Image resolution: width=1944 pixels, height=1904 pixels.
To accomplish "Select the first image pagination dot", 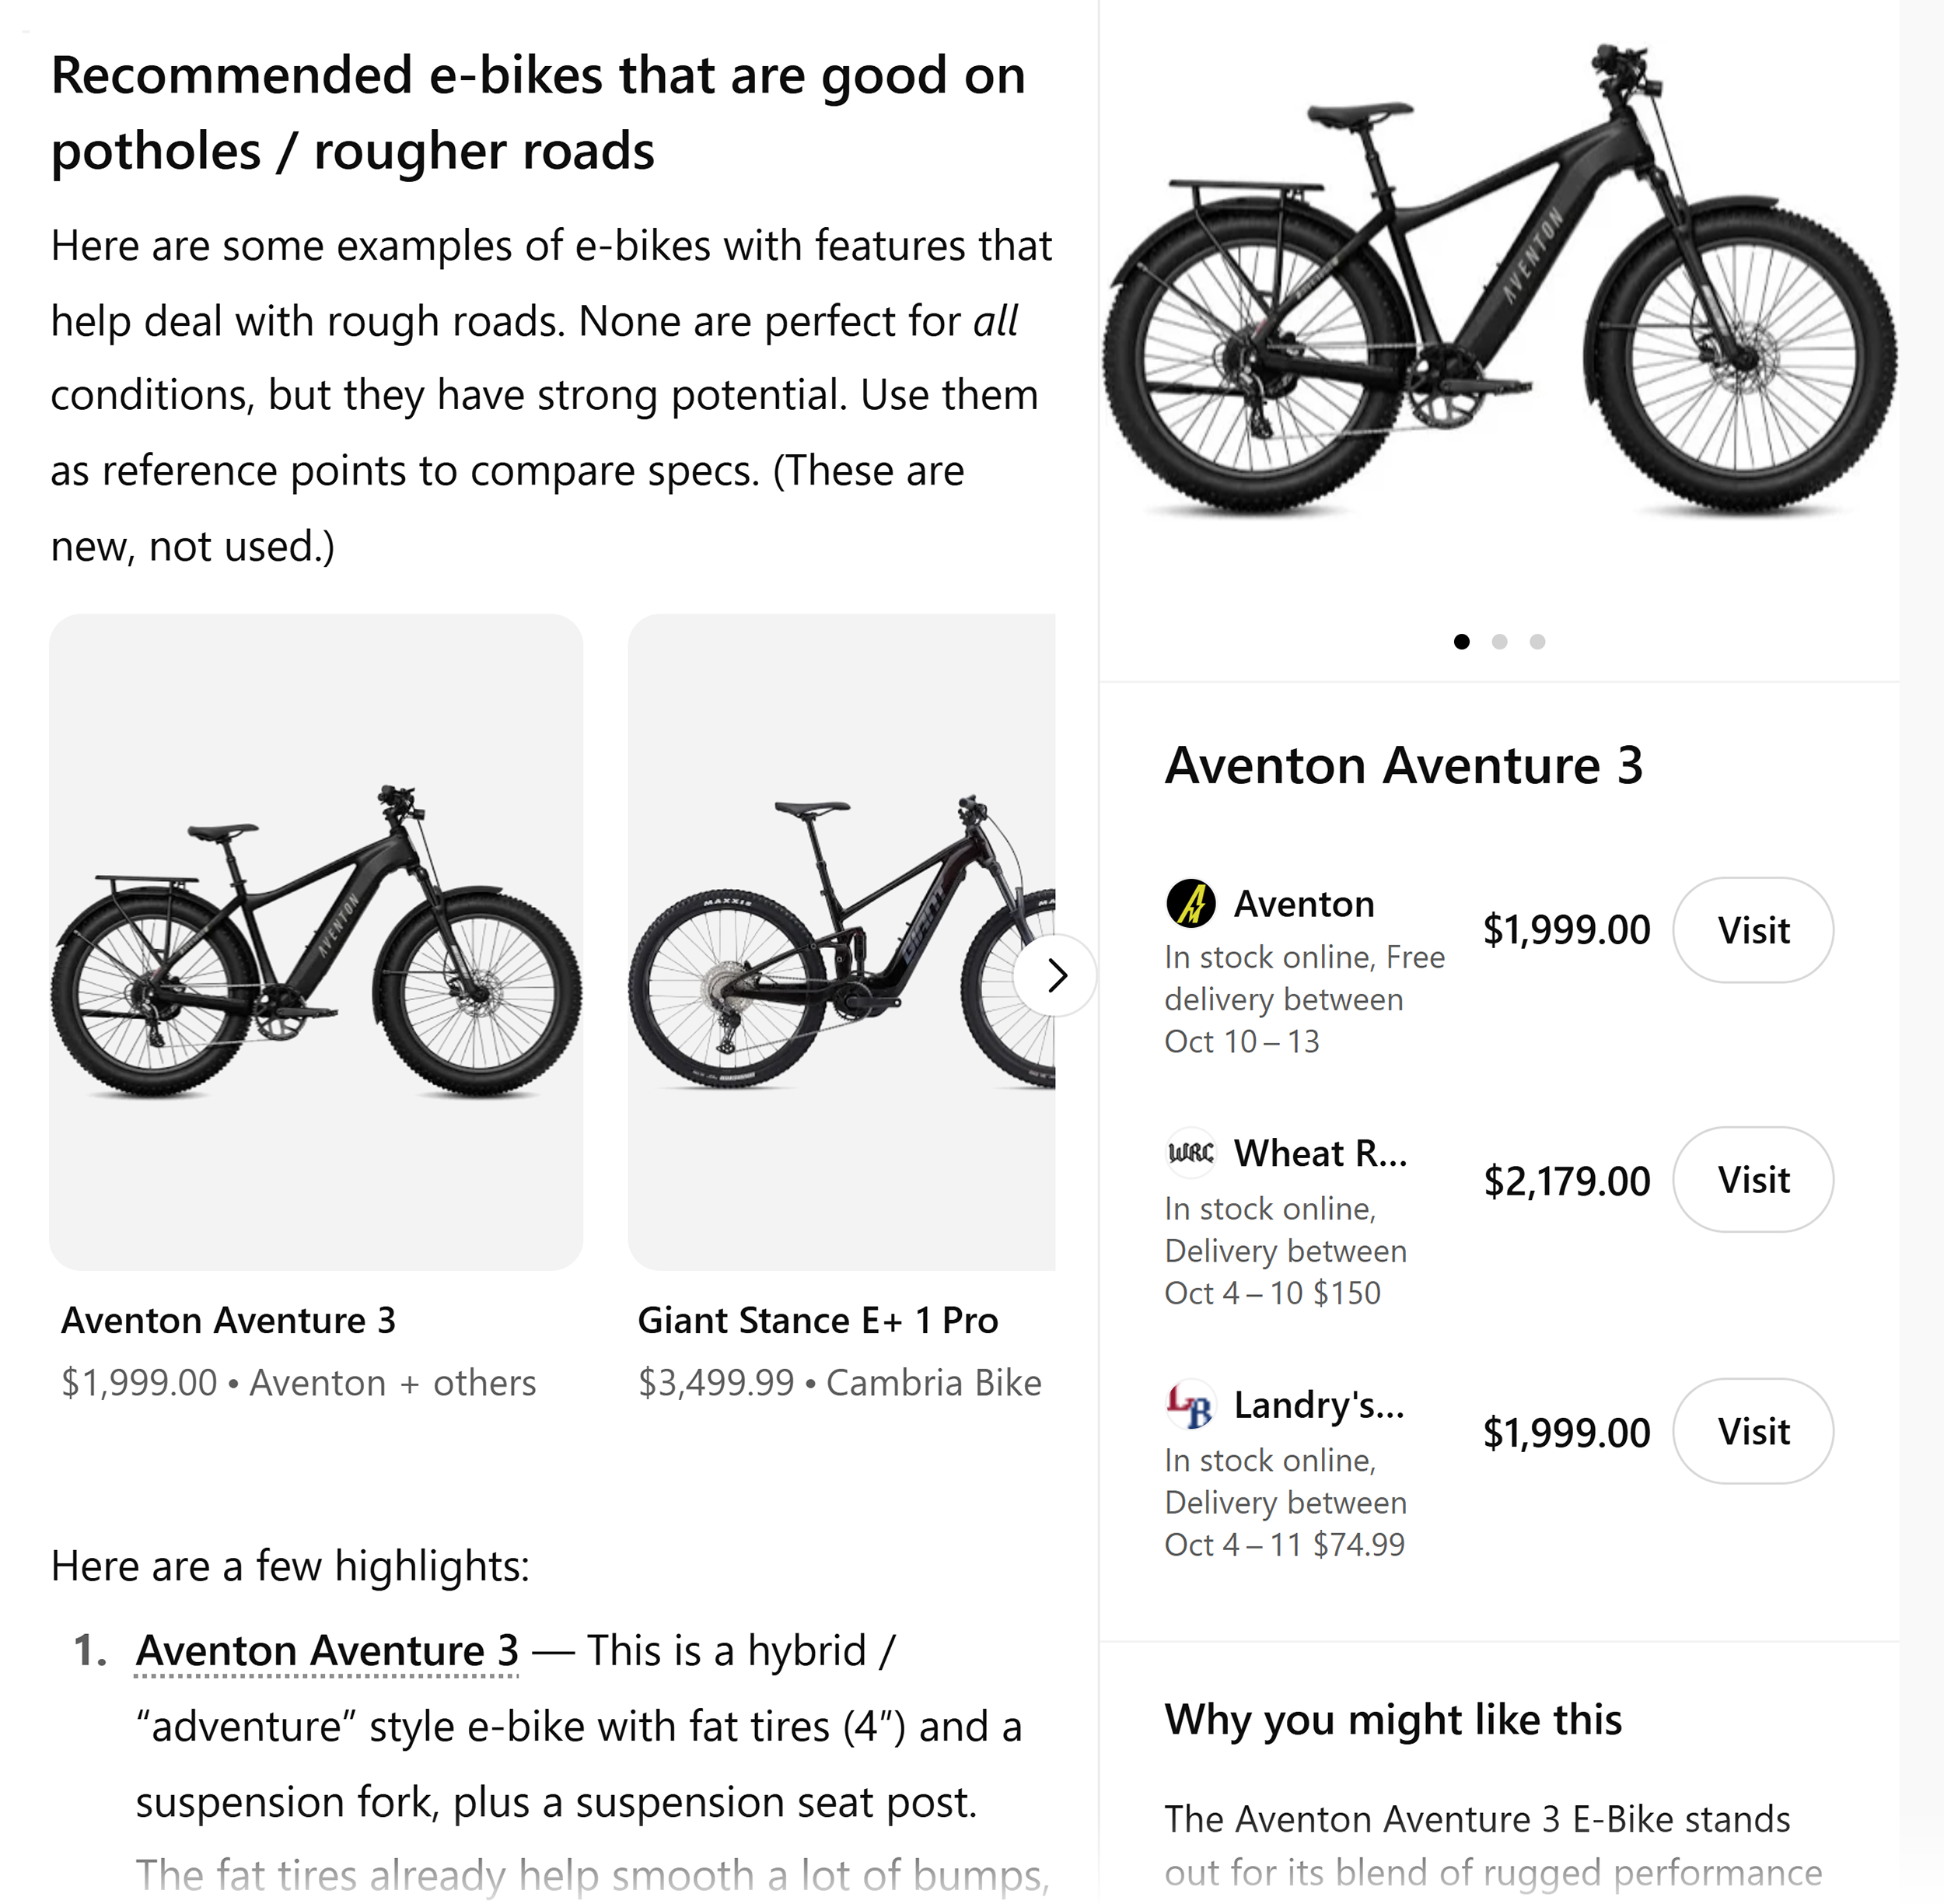I will (1462, 642).
